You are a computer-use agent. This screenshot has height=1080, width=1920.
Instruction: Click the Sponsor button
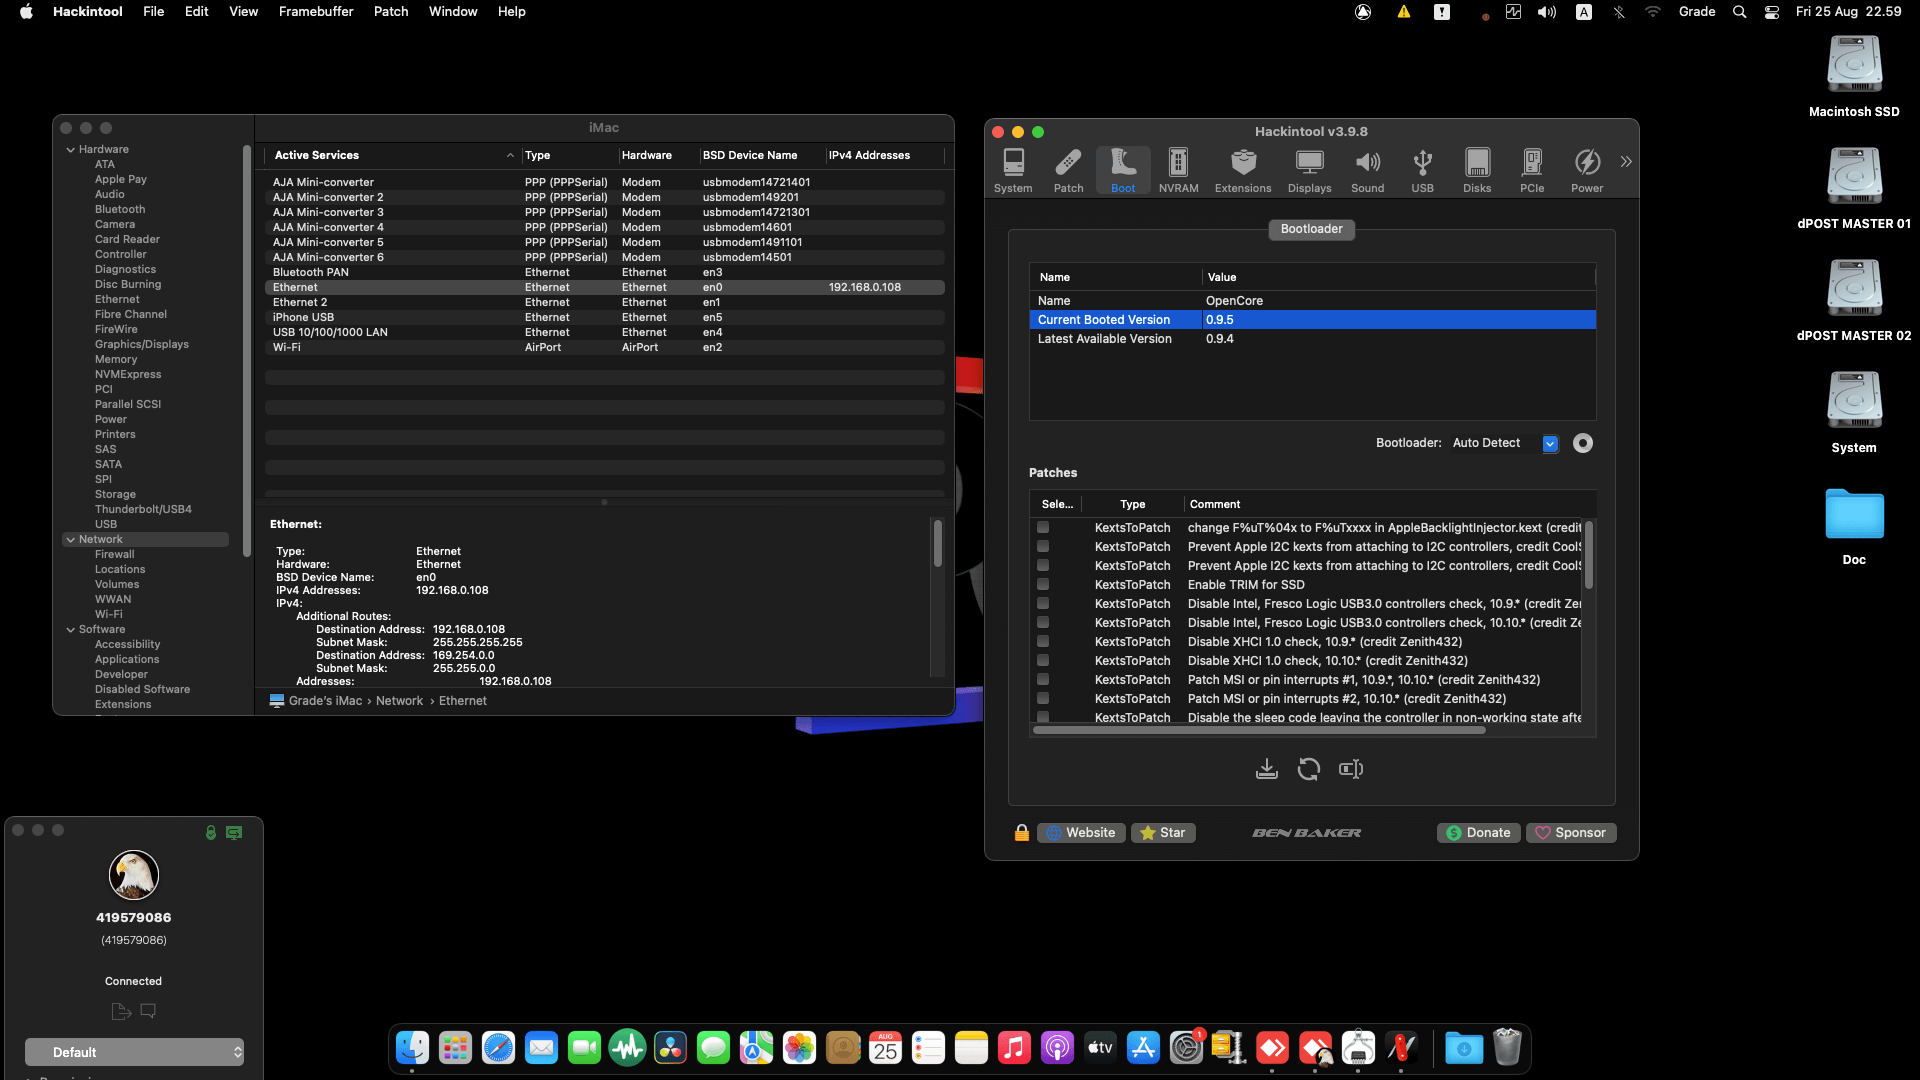[1571, 833]
